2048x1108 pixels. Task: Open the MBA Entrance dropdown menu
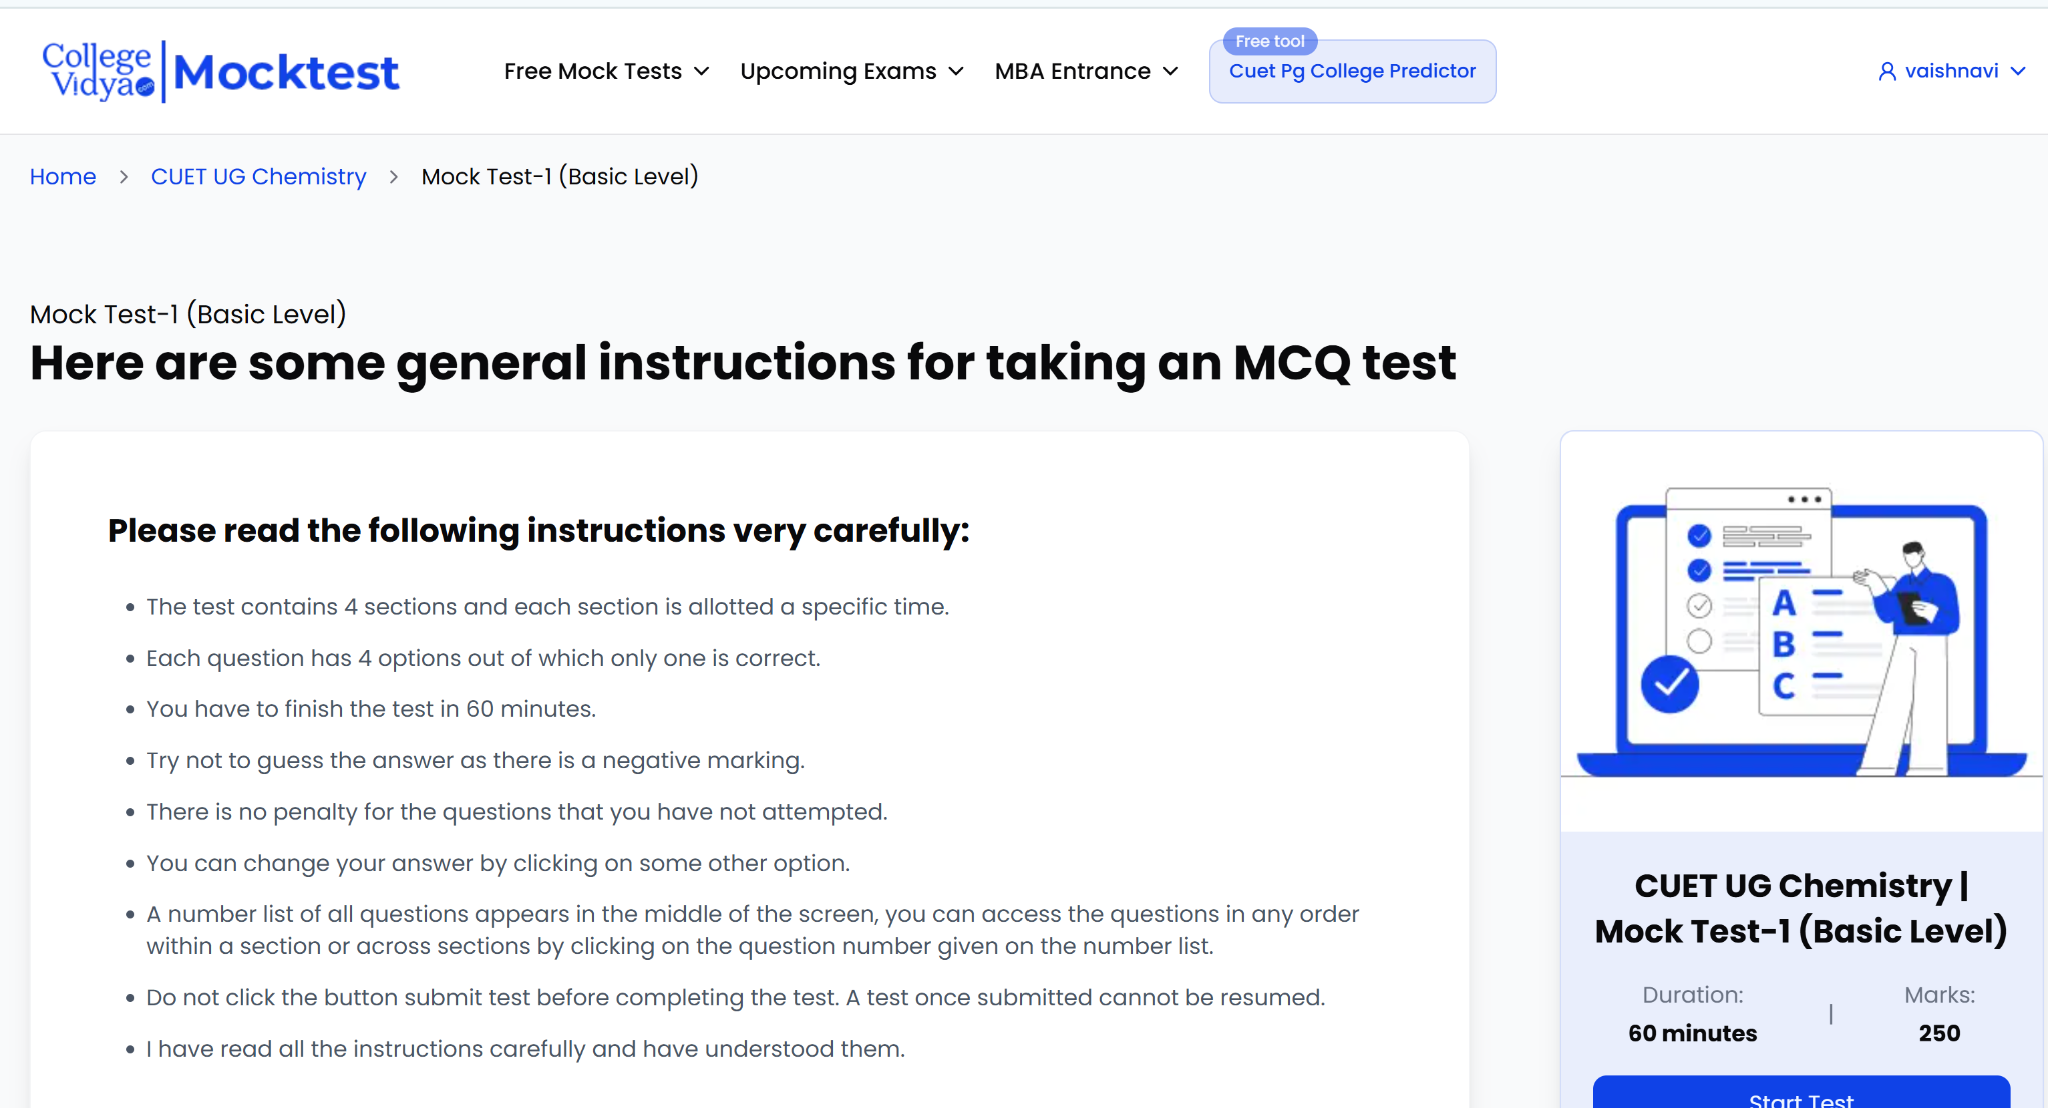1087,71
